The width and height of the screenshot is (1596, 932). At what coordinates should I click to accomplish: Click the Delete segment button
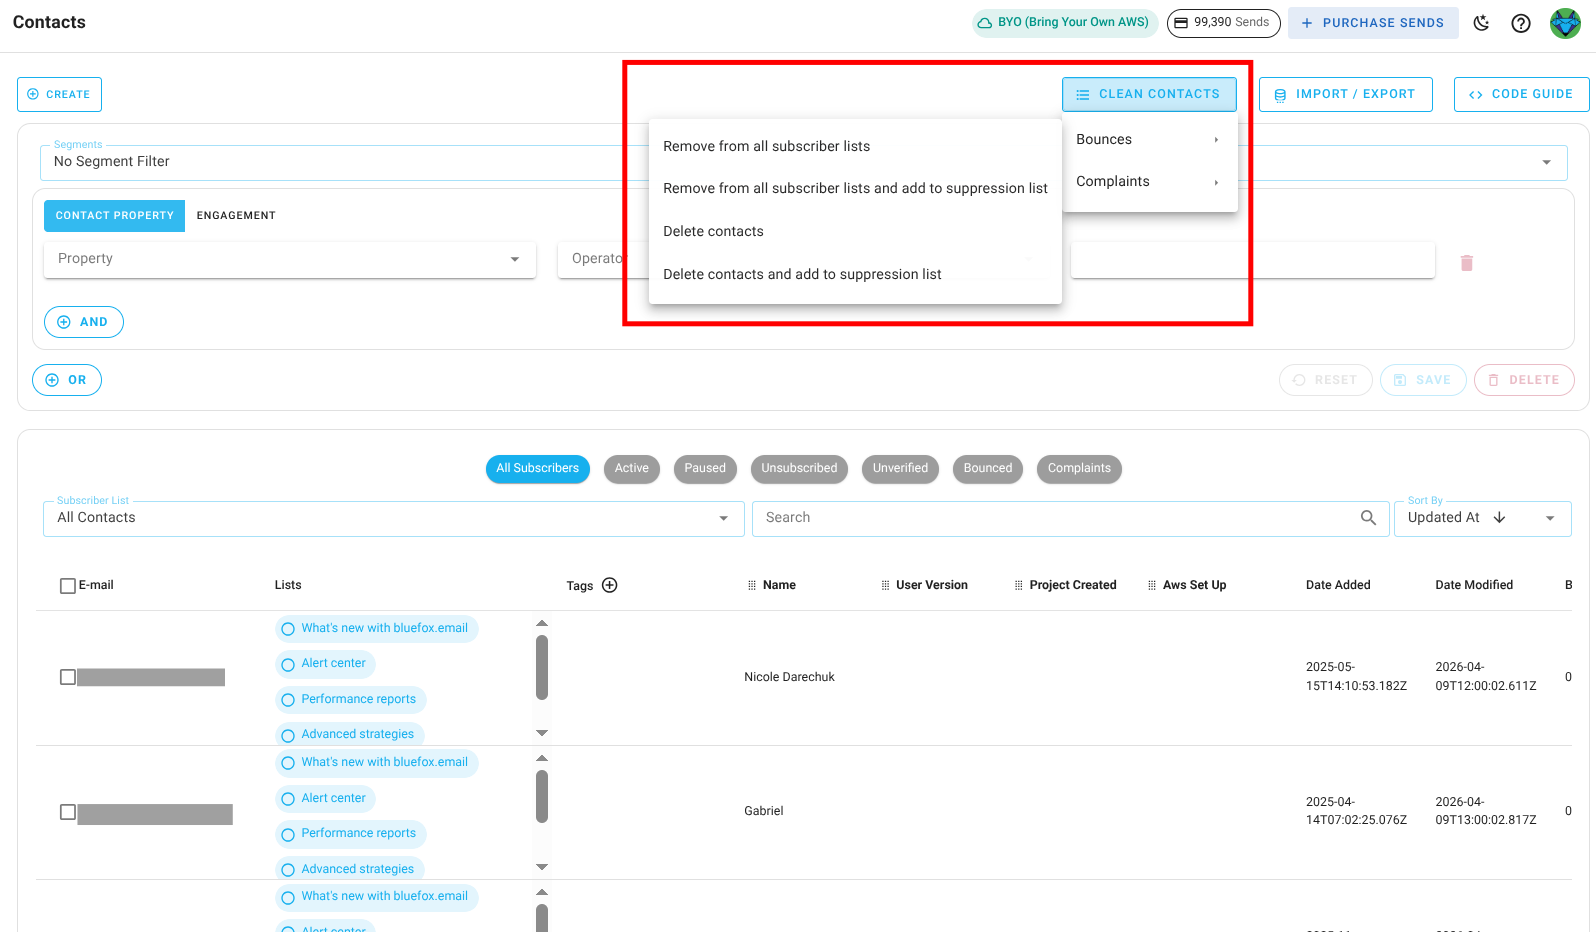click(x=1524, y=380)
